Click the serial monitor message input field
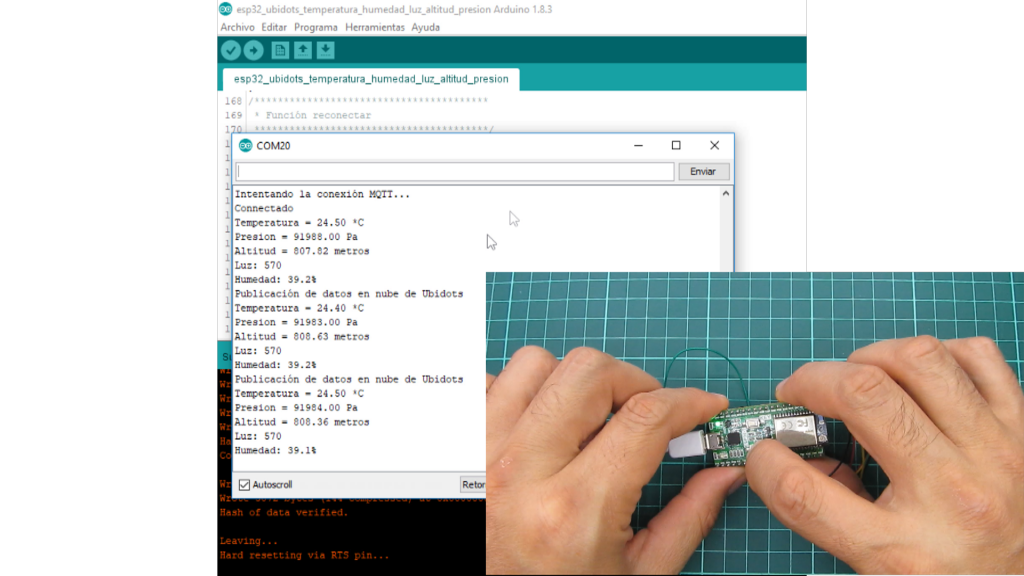1024x576 pixels. (455, 172)
